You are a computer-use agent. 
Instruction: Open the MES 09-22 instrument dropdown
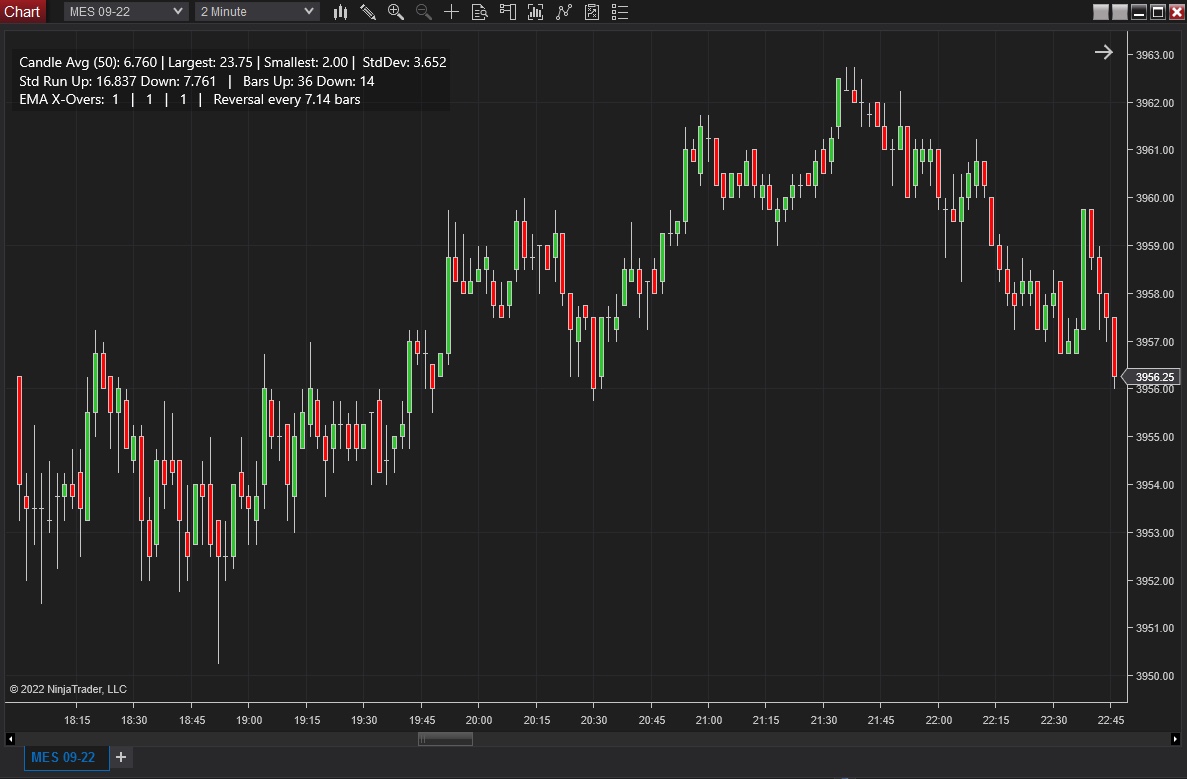126,11
